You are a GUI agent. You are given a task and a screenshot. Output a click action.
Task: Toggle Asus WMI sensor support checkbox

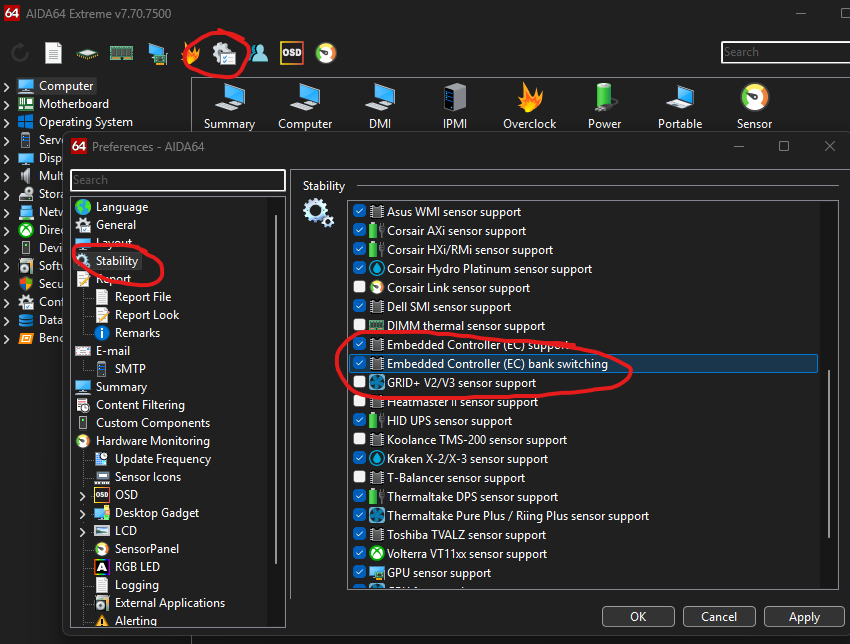click(x=359, y=211)
